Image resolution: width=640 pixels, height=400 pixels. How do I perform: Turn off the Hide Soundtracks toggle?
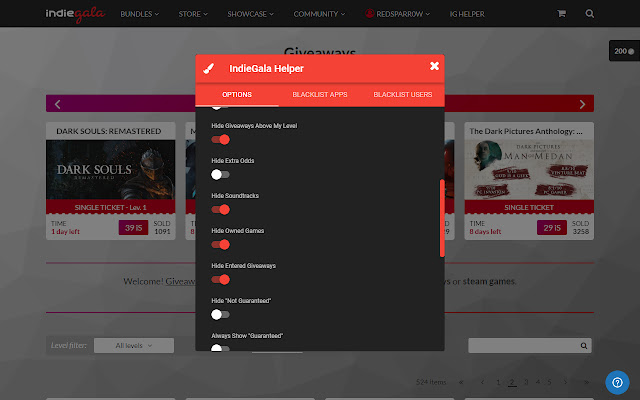220,210
